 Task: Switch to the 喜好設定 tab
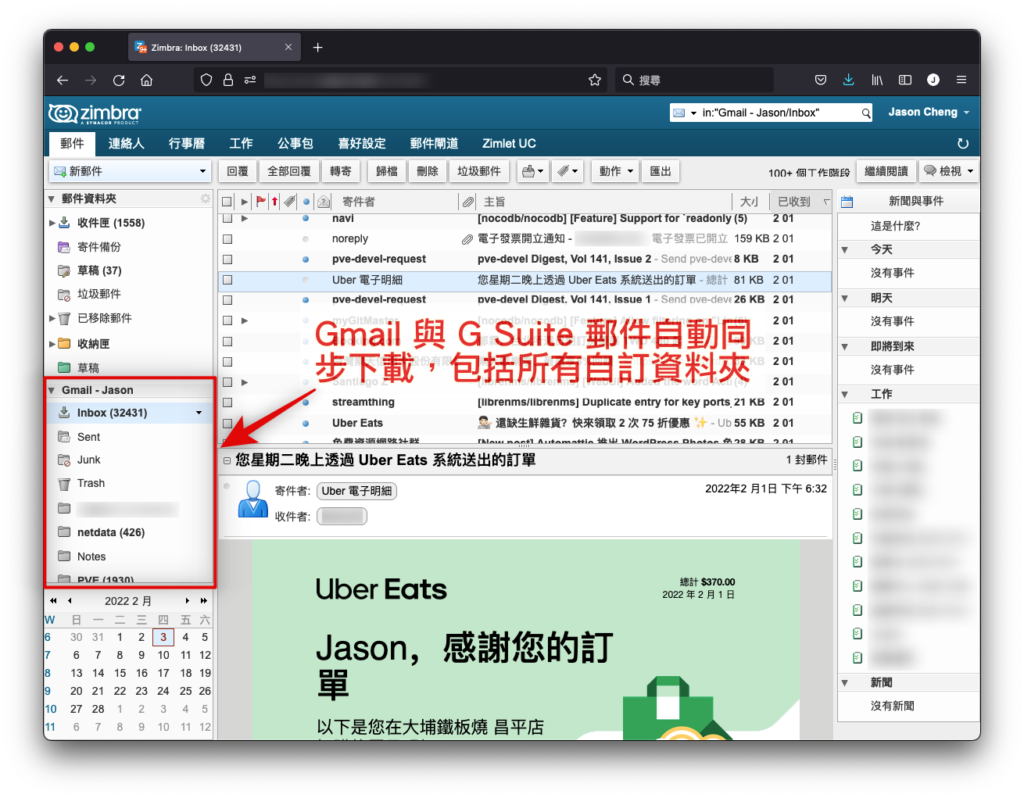(362, 144)
